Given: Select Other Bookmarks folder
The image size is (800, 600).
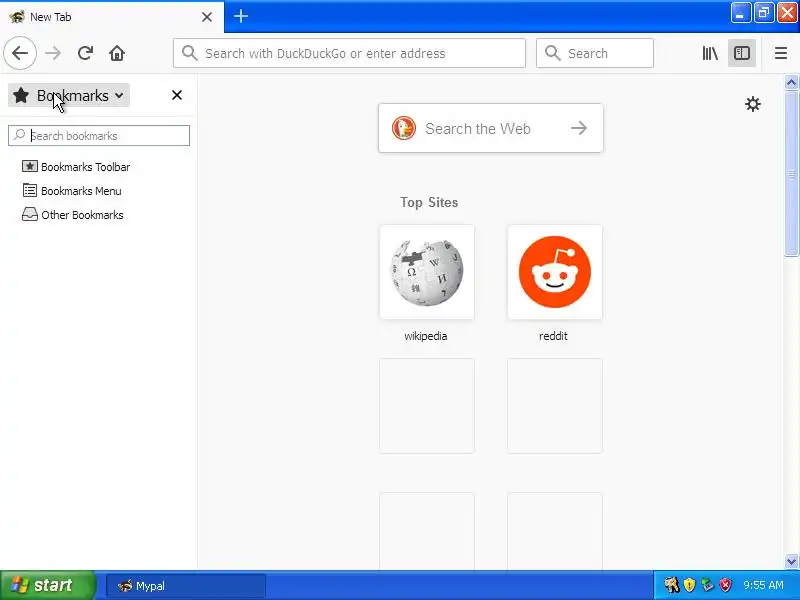Looking at the screenshot, I should (72, 215).
